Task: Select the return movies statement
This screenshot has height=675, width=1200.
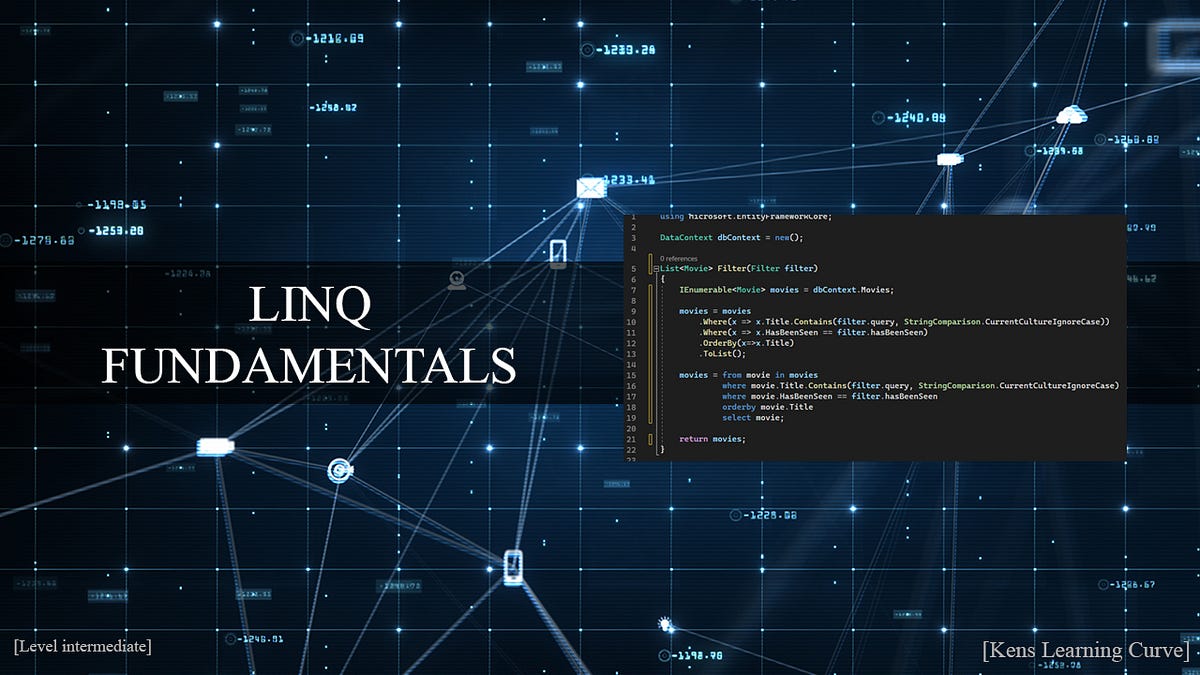Action: point(710,438)
